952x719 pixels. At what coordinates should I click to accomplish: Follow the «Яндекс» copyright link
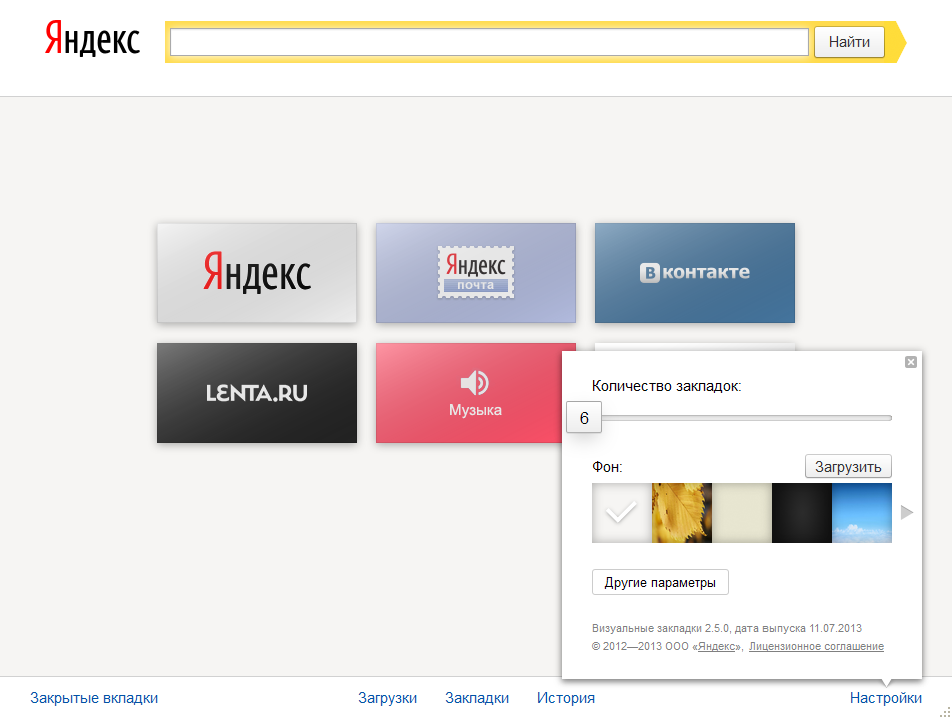716,646
